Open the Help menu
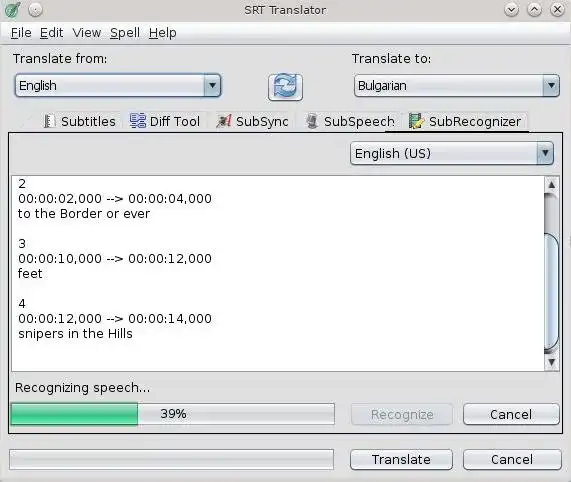Screen dimensions: 571x482 [163, 33]
